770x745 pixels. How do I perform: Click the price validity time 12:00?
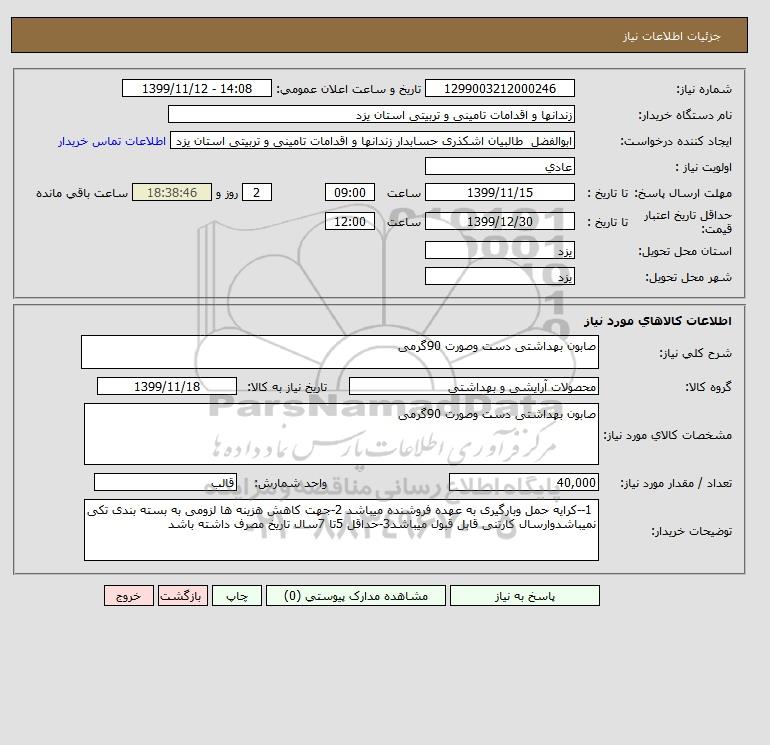[x=350, y=221]
